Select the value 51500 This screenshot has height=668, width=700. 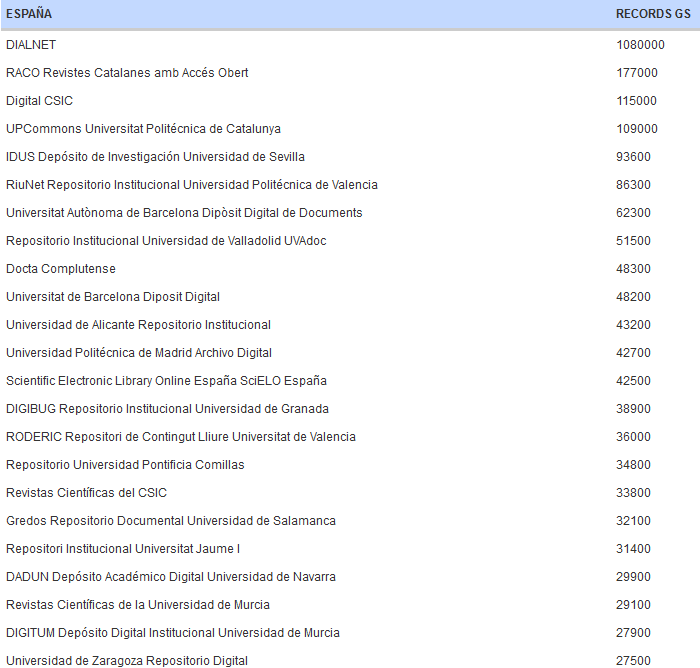pos(633,241)
